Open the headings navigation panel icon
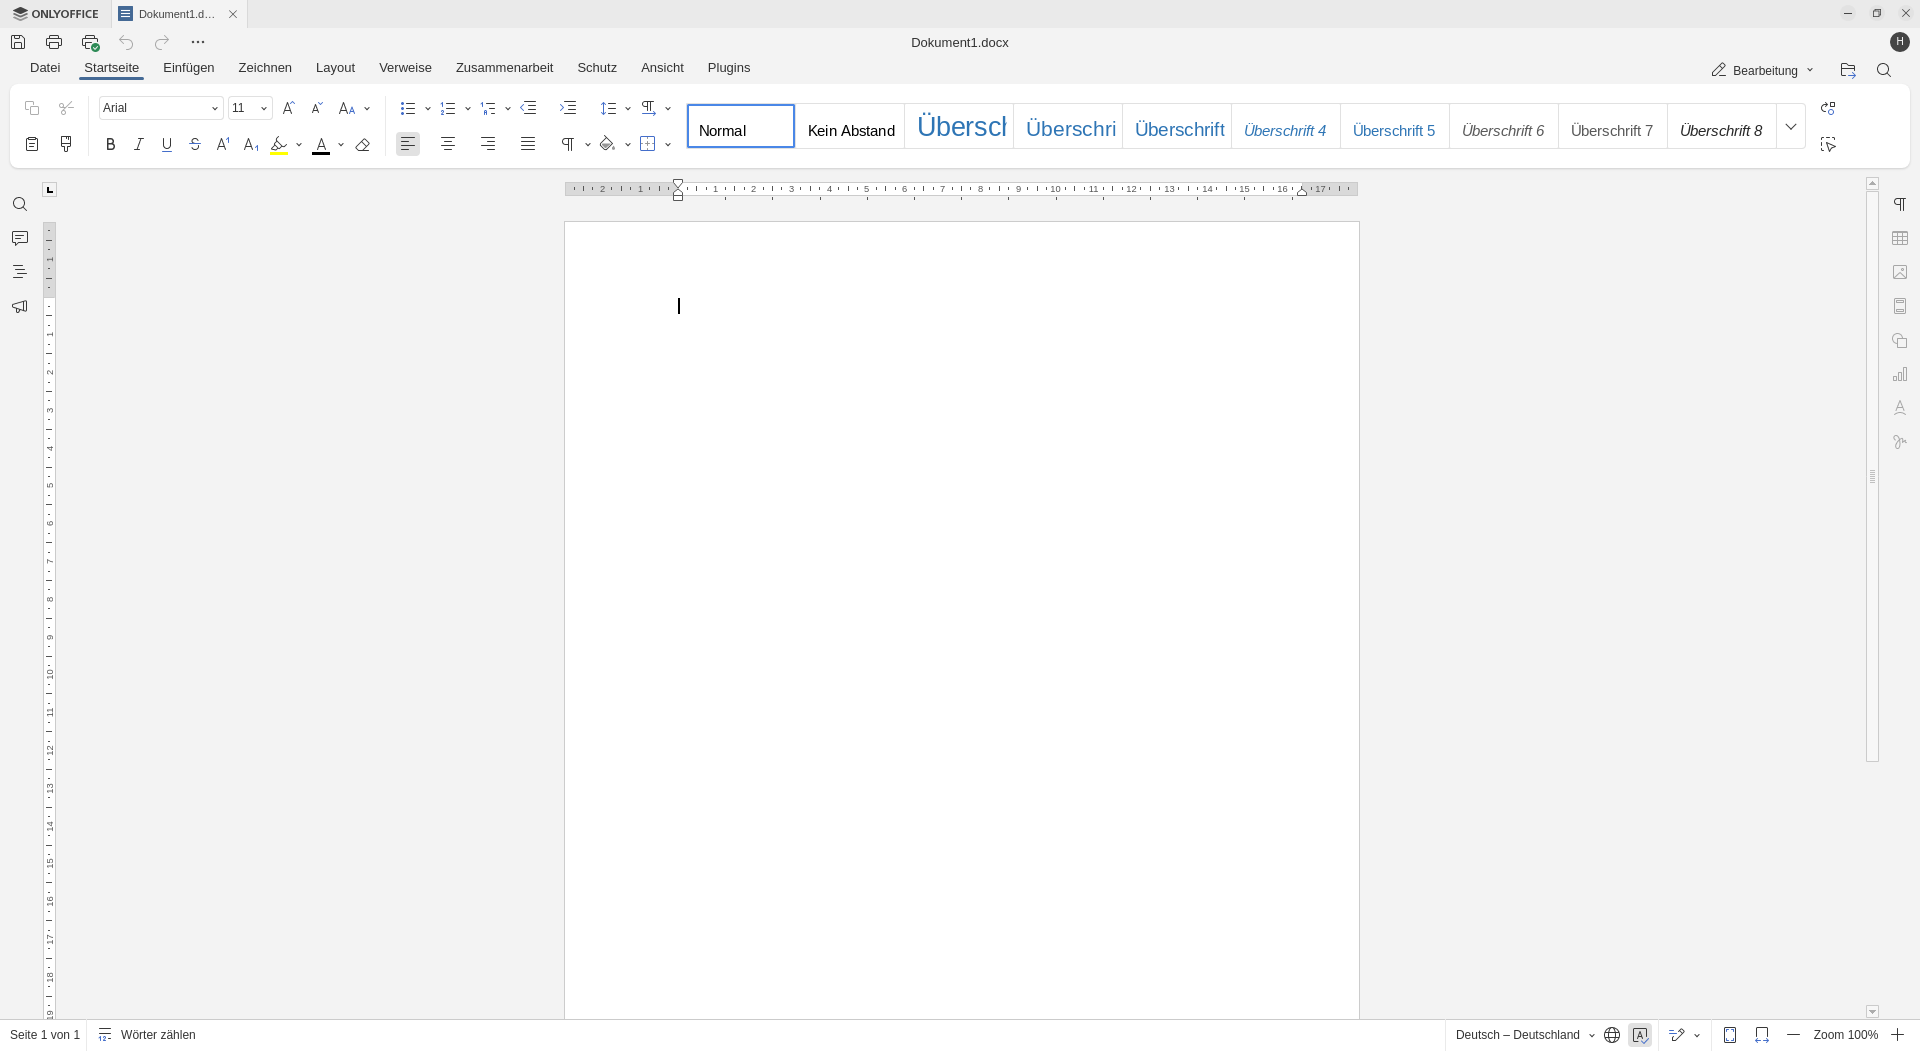The image size is (1920, 1051). point(20,272)
